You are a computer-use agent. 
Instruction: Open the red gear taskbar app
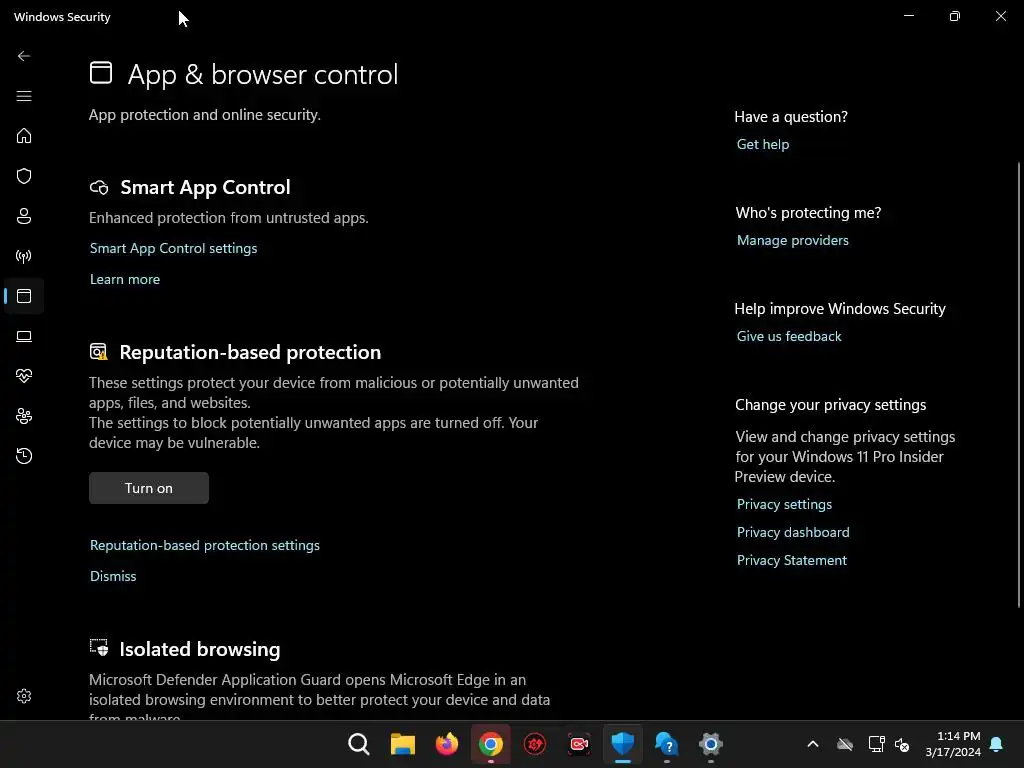[535, 744]
